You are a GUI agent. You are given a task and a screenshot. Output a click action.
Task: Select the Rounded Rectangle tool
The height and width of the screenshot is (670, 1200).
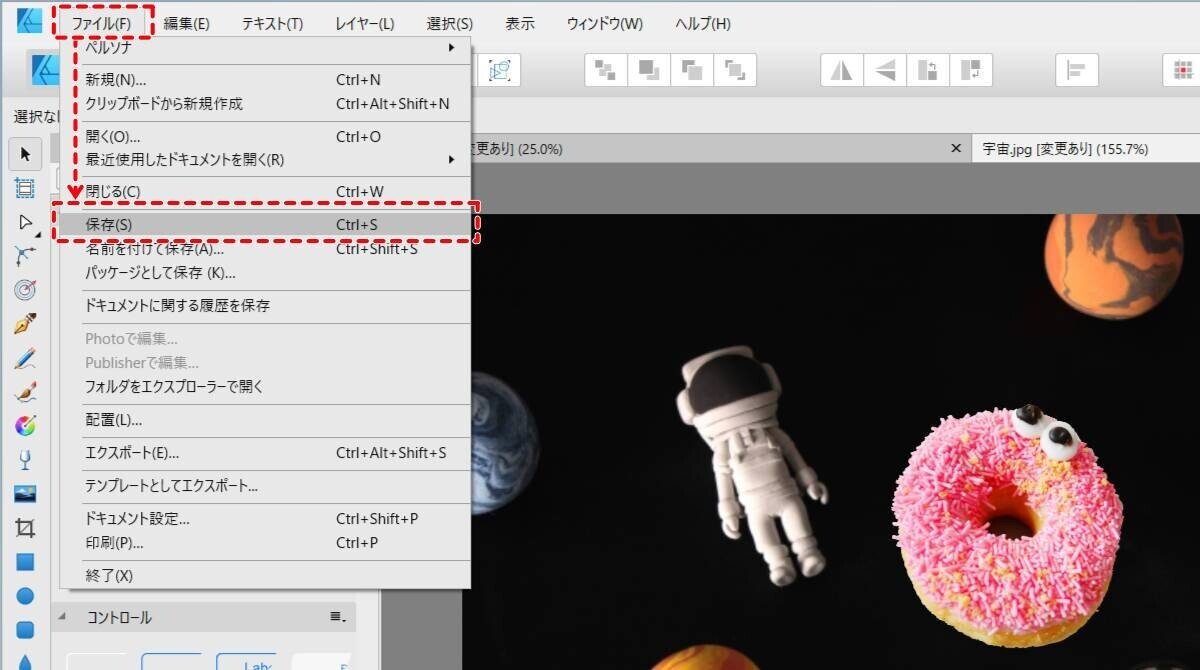click(x=25, y=630)
